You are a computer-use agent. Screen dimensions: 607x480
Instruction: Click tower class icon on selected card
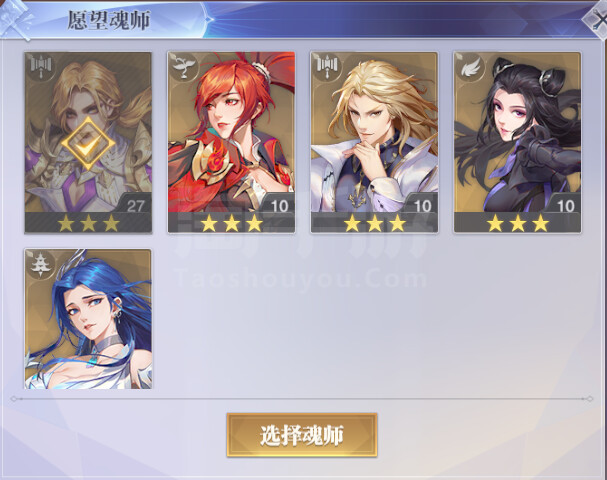[x=40, y=67]
